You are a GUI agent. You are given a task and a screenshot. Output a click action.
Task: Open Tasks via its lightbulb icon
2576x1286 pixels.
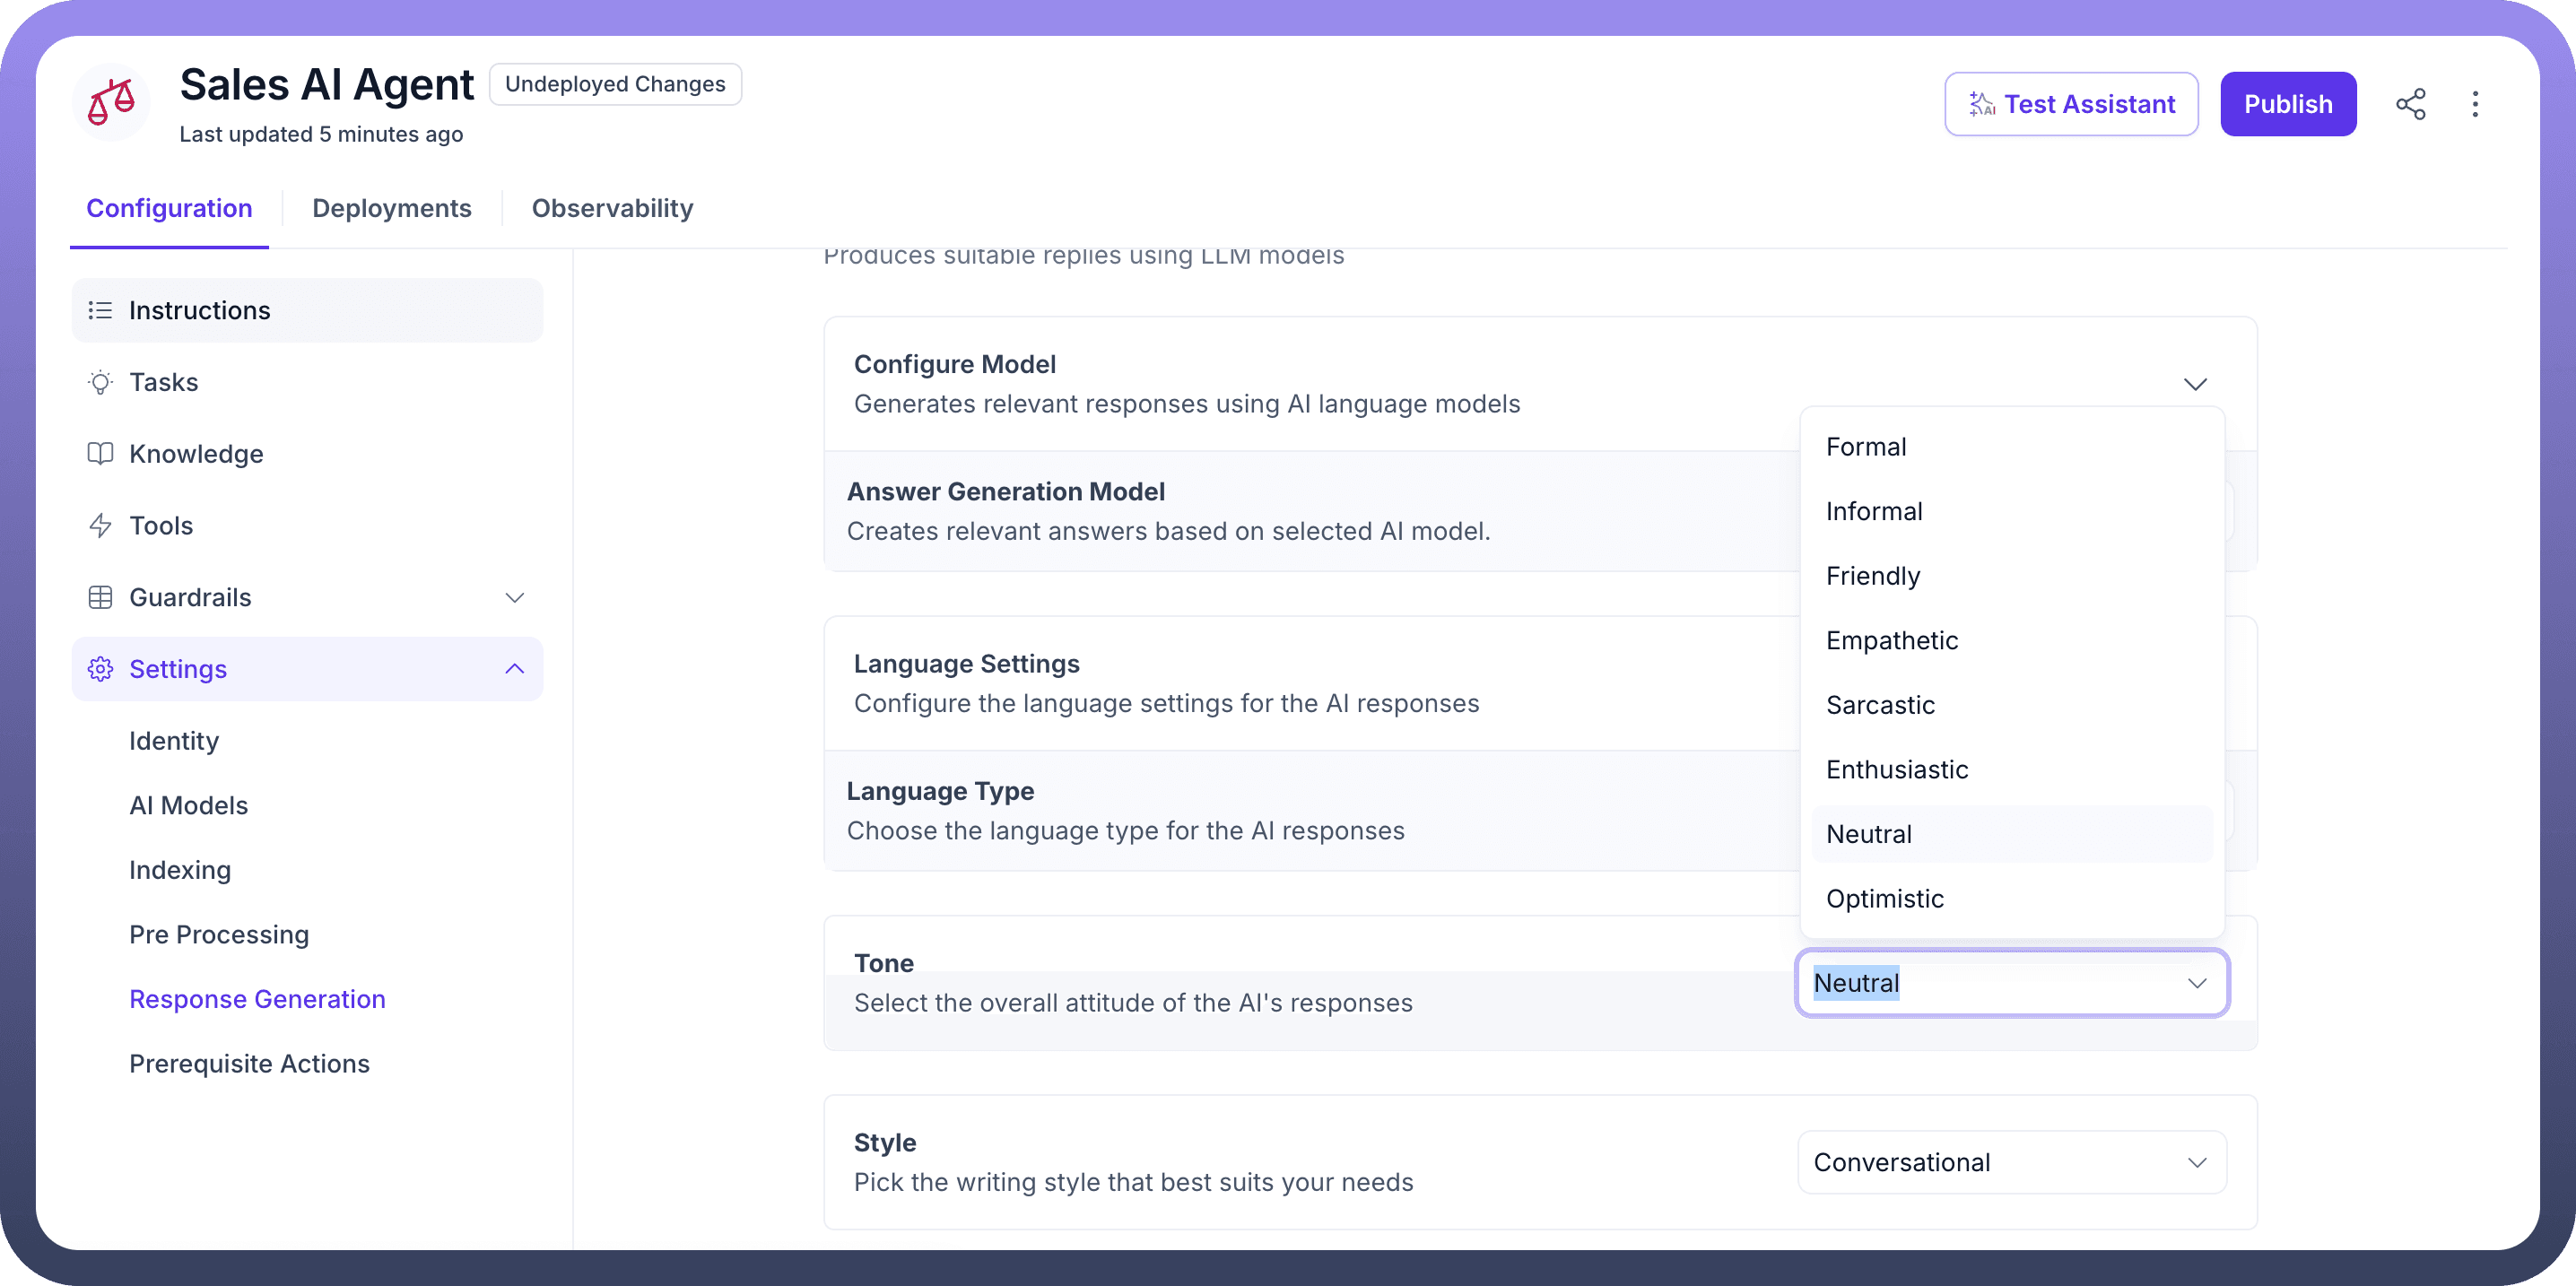click(100, 382)
